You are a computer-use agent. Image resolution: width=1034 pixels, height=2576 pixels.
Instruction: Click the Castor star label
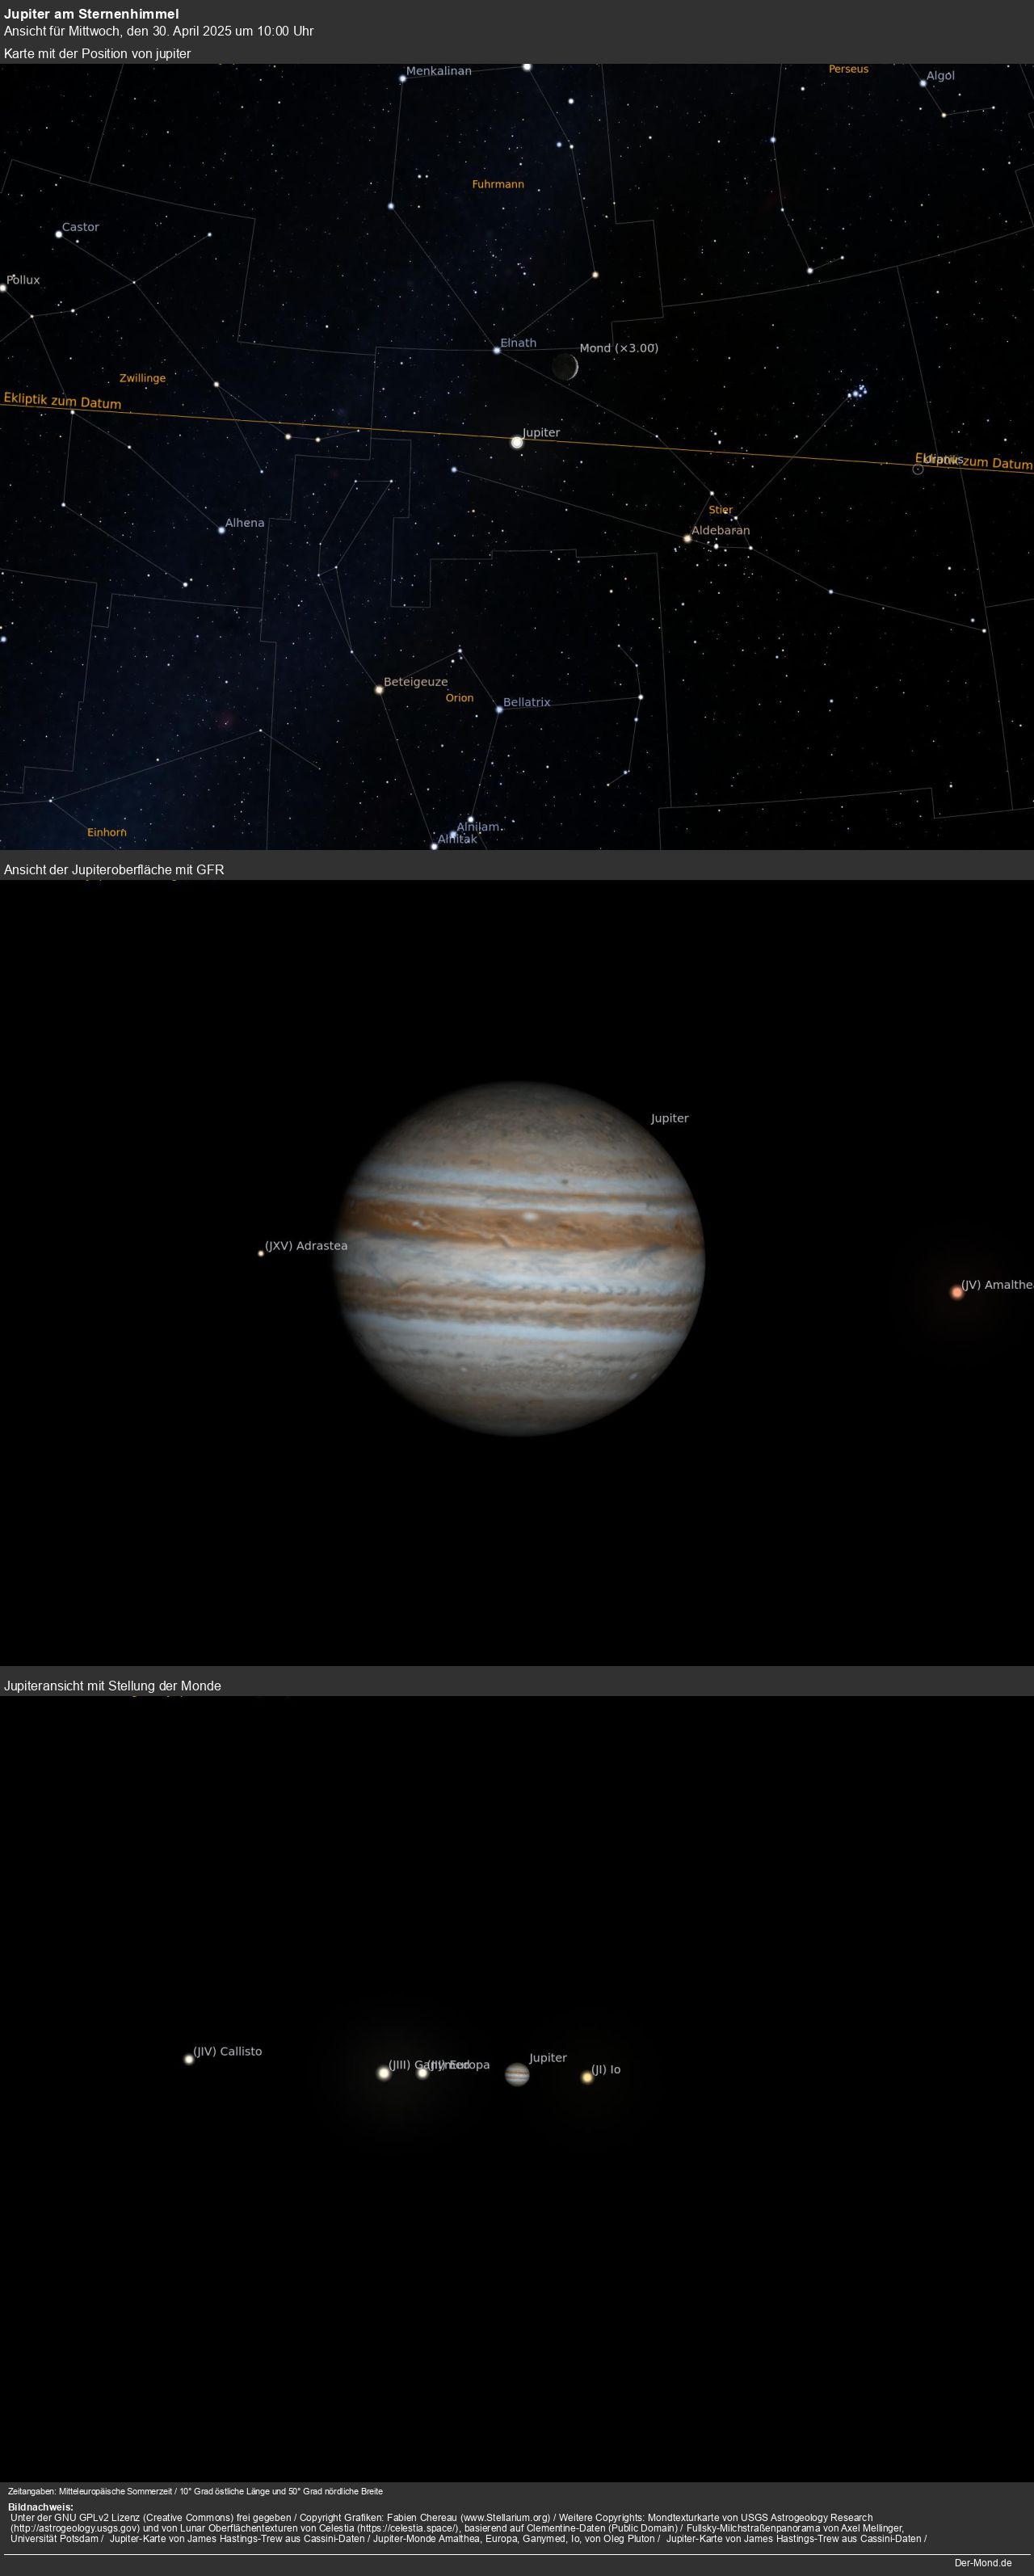point(81,227)
